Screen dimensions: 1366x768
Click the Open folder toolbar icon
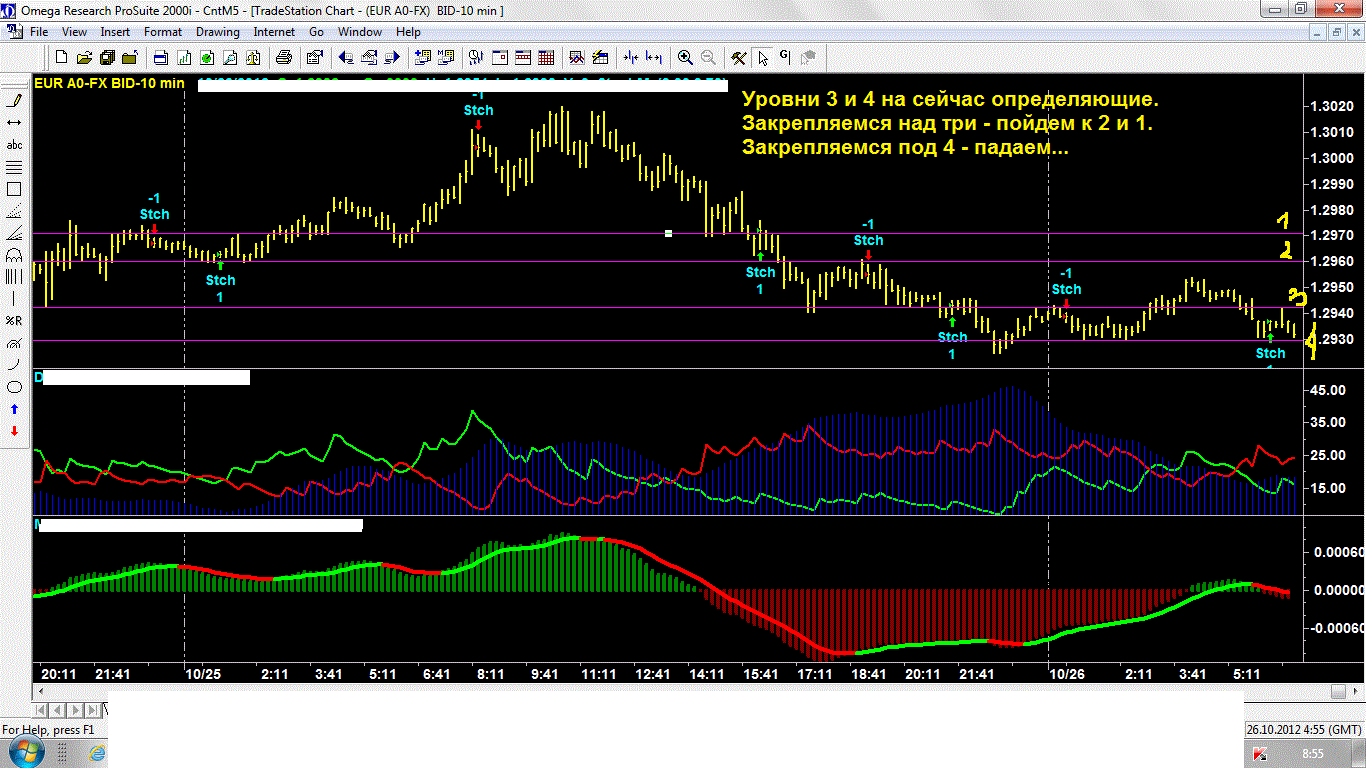[x=84, y=57]
